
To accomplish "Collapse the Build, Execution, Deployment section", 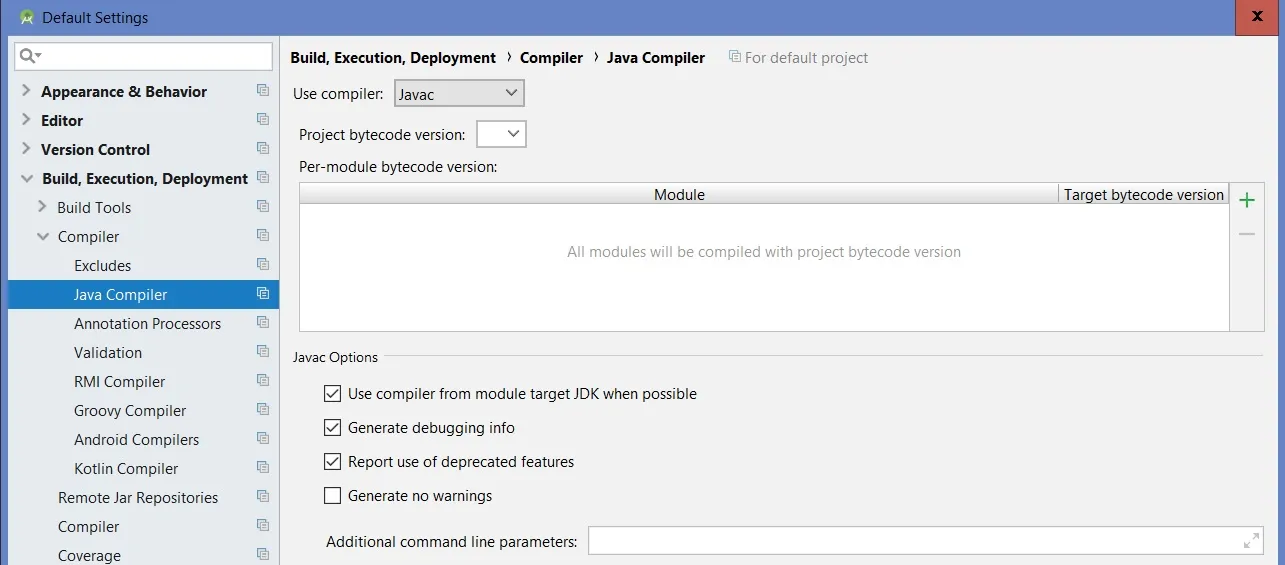I will click(26, 179).
